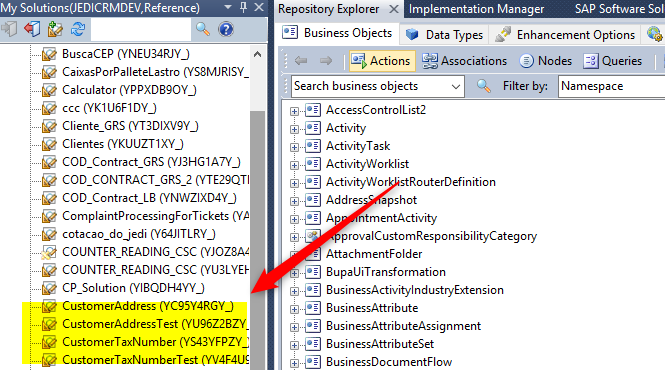Expand the Activity business object
Viewport: 665px width, 370px height.
pyautogui.click(x=294, y=129)
